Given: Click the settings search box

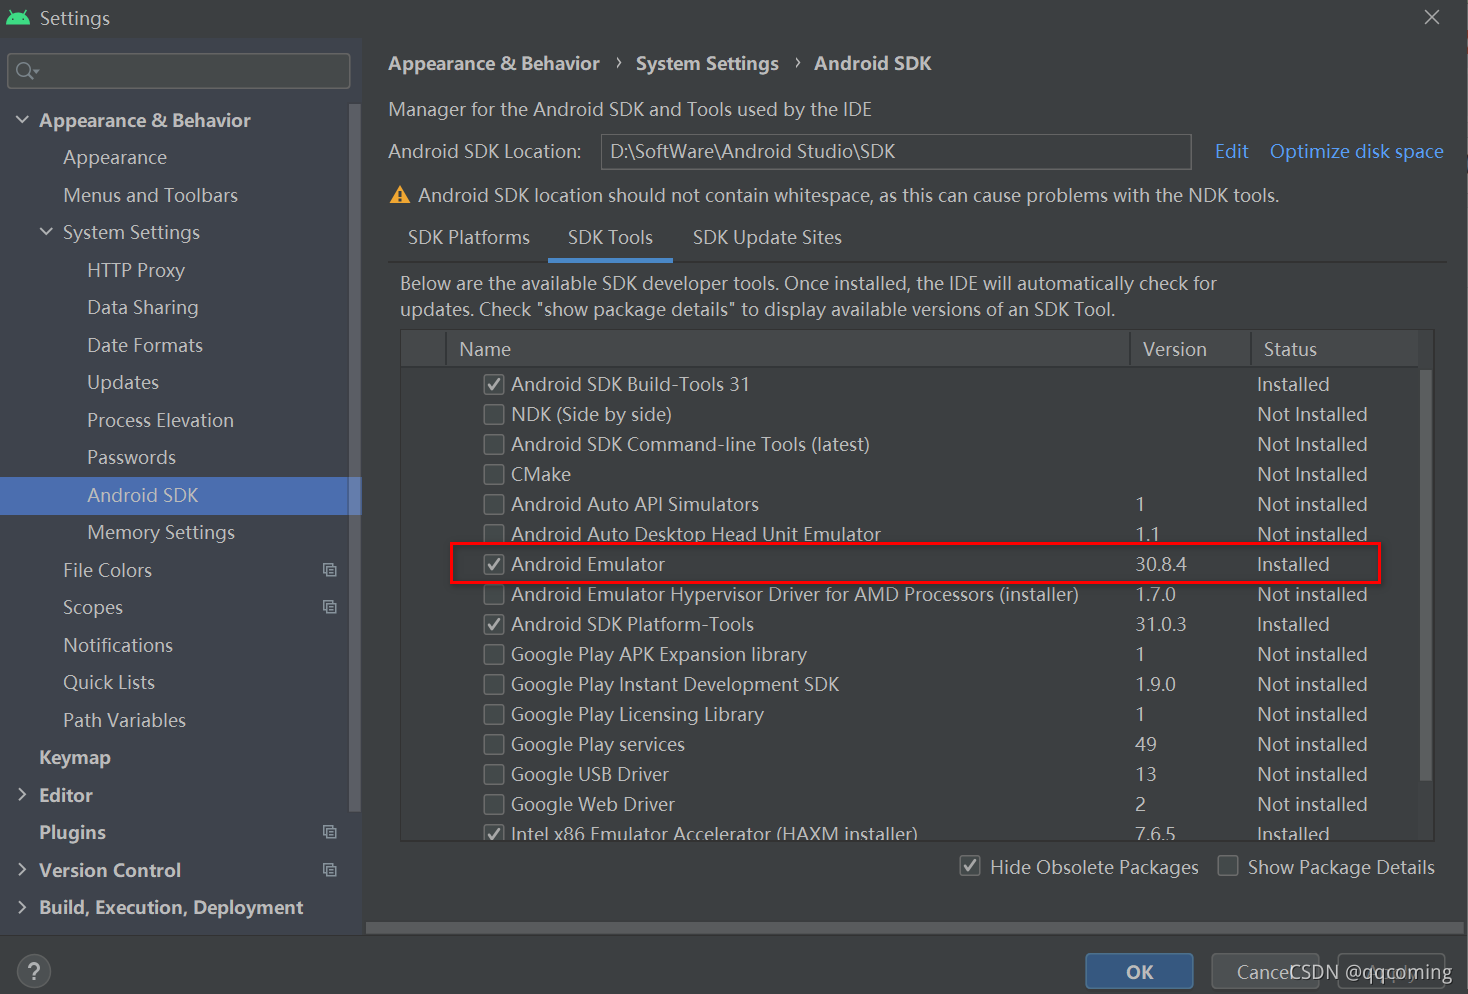Looking at the screenshot, I should pyautogui.click(x=179, y=71).
